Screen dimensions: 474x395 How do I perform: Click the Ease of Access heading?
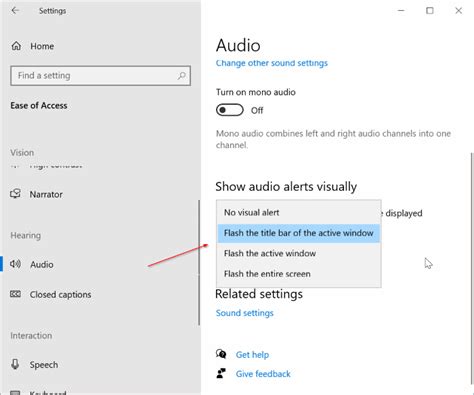39,106
